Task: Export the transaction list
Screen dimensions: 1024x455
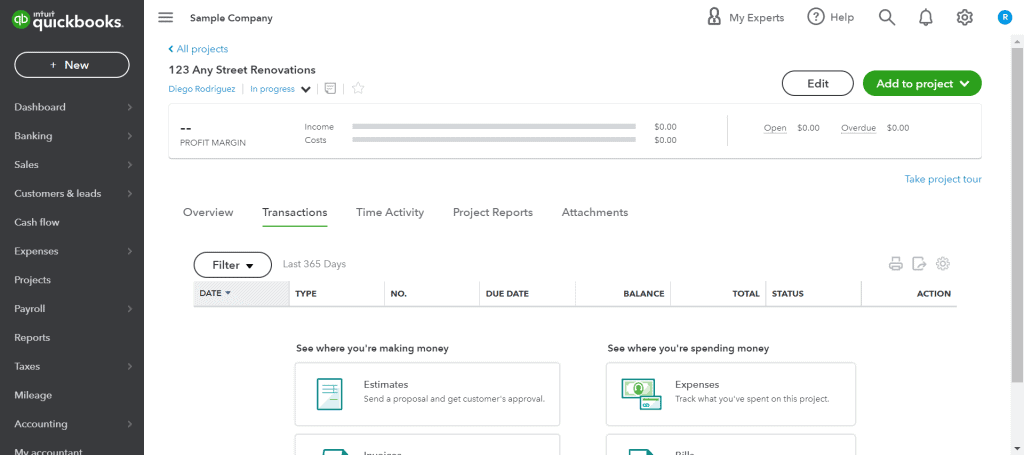Action: coord(919,264)
